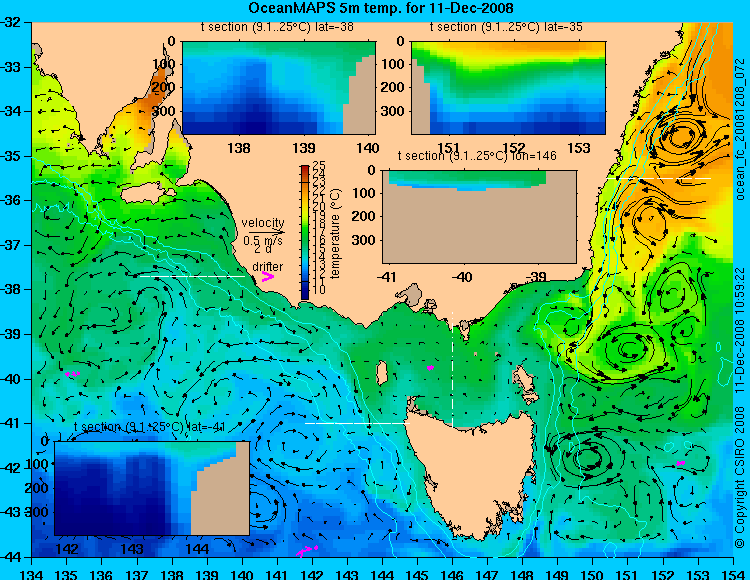Click the '146' main longitude axis label
The width and height of the screenshot is (750, 580).
tap(452, 574)
